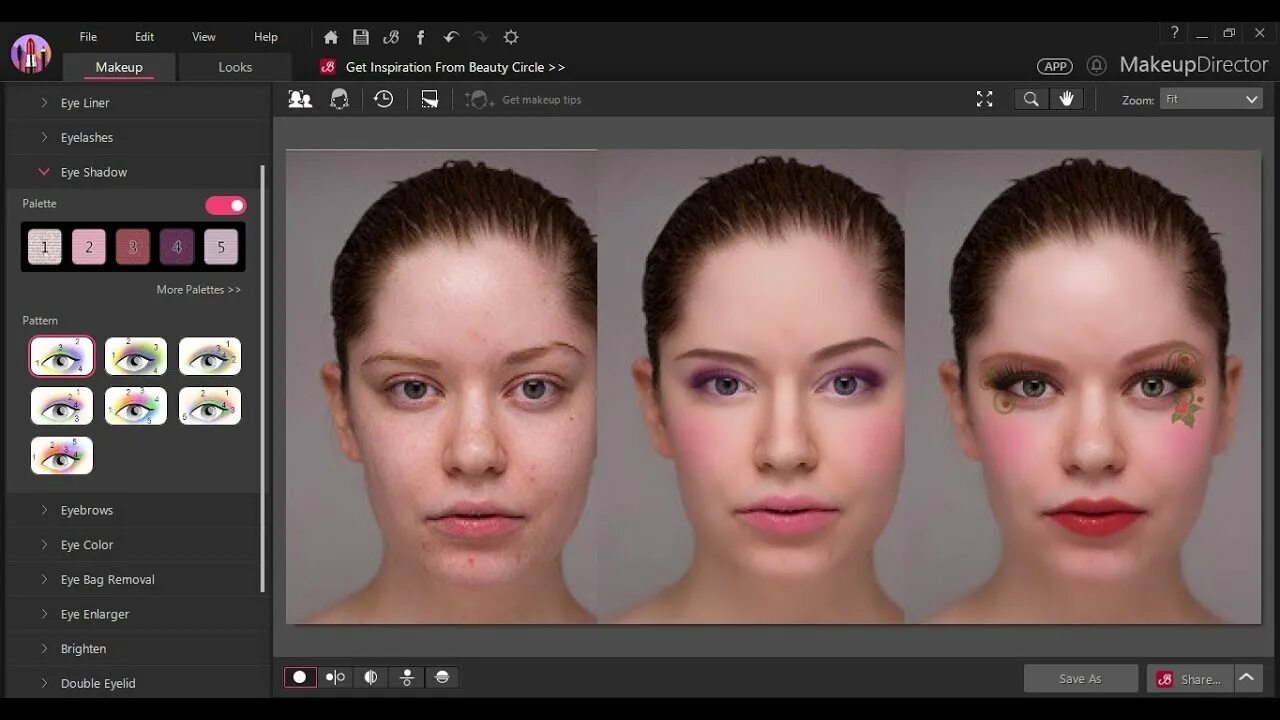Undo the last change

tap(451, 37)
